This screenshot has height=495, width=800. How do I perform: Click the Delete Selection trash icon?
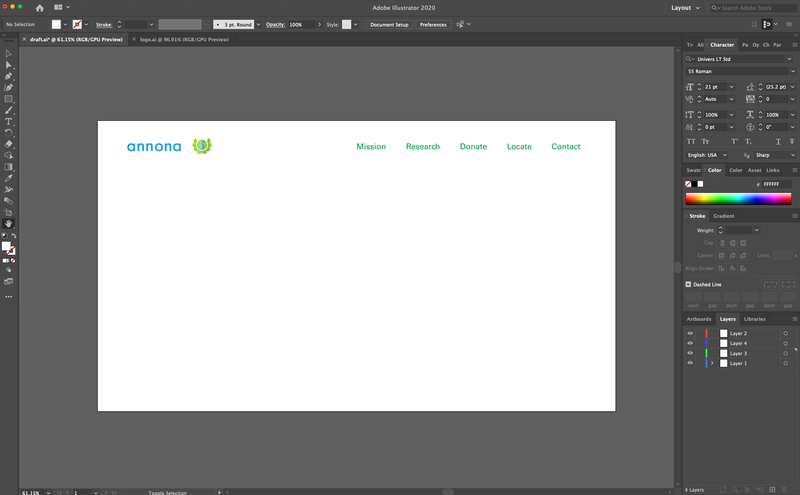[x=785, y=489]
